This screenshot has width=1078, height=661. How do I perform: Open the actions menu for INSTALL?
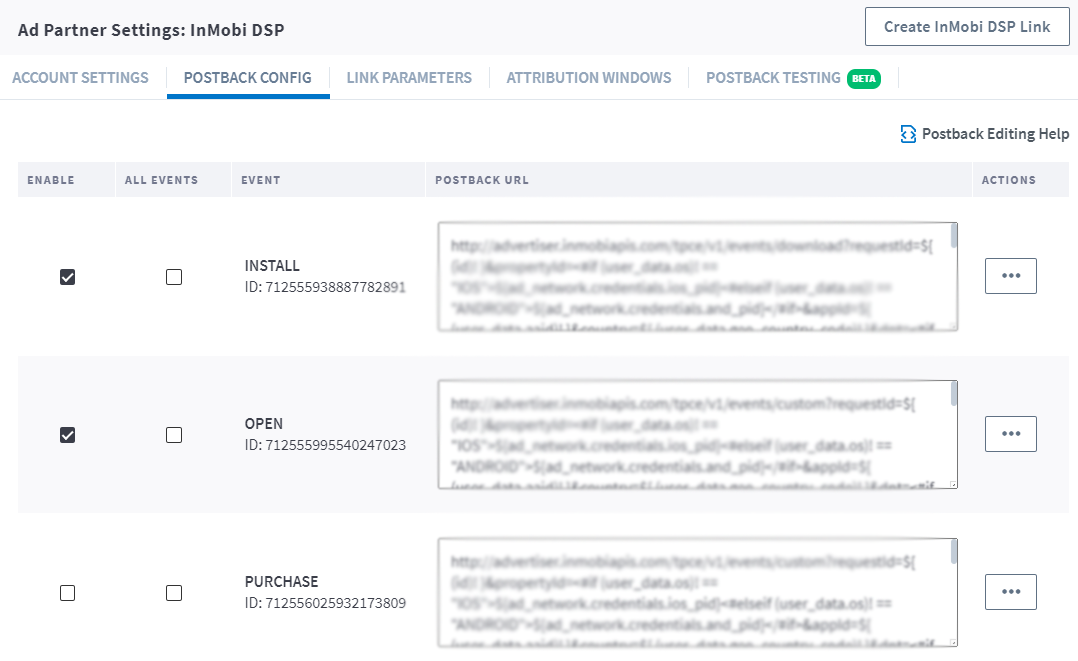pyautogui.click(x=1011, y=276)
